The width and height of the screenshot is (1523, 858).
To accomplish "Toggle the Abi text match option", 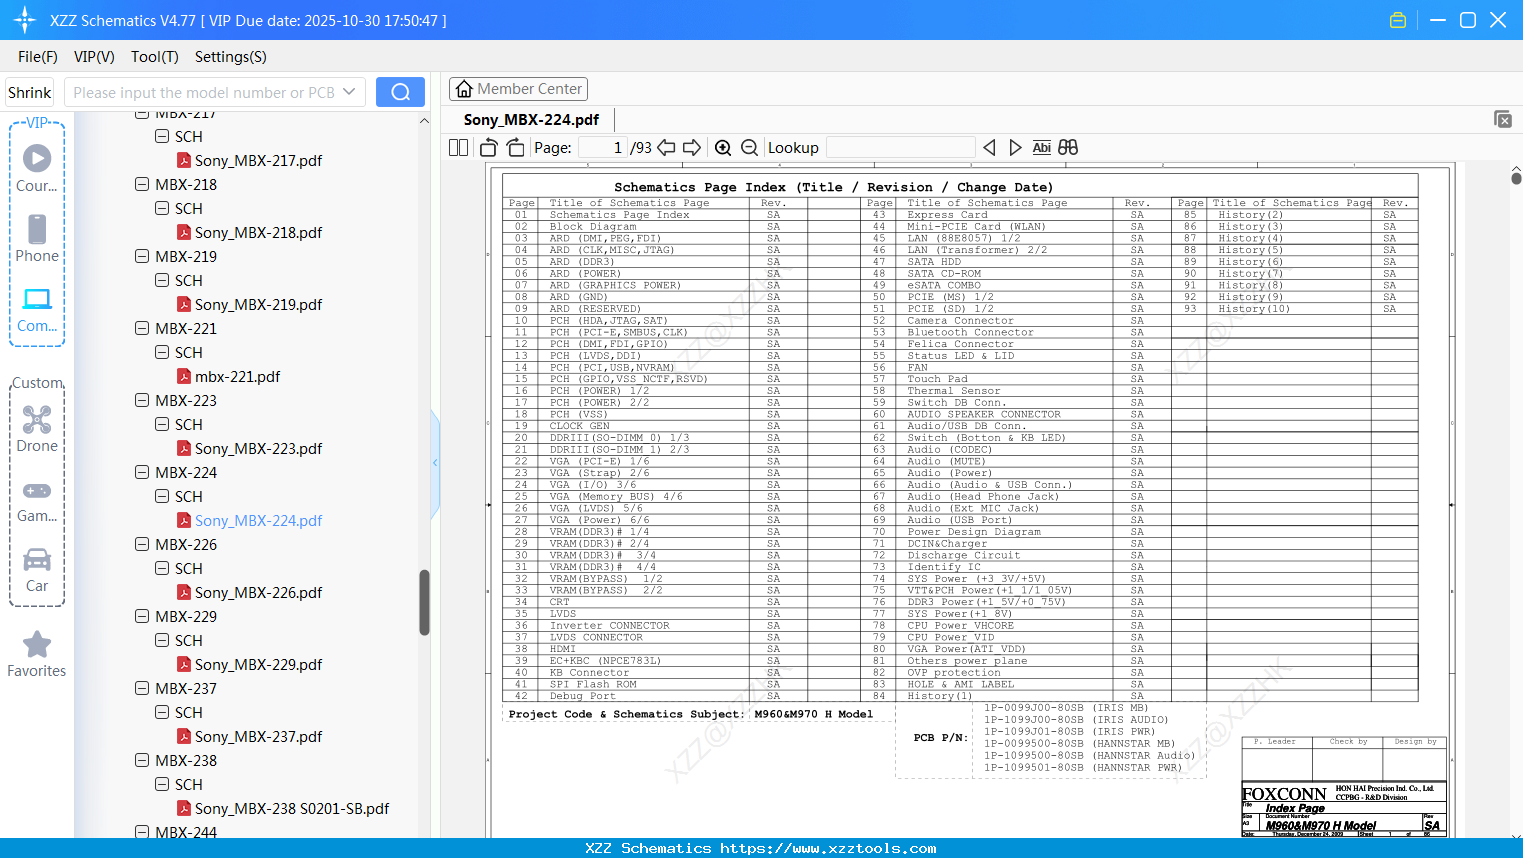I will click(1041, 148).
